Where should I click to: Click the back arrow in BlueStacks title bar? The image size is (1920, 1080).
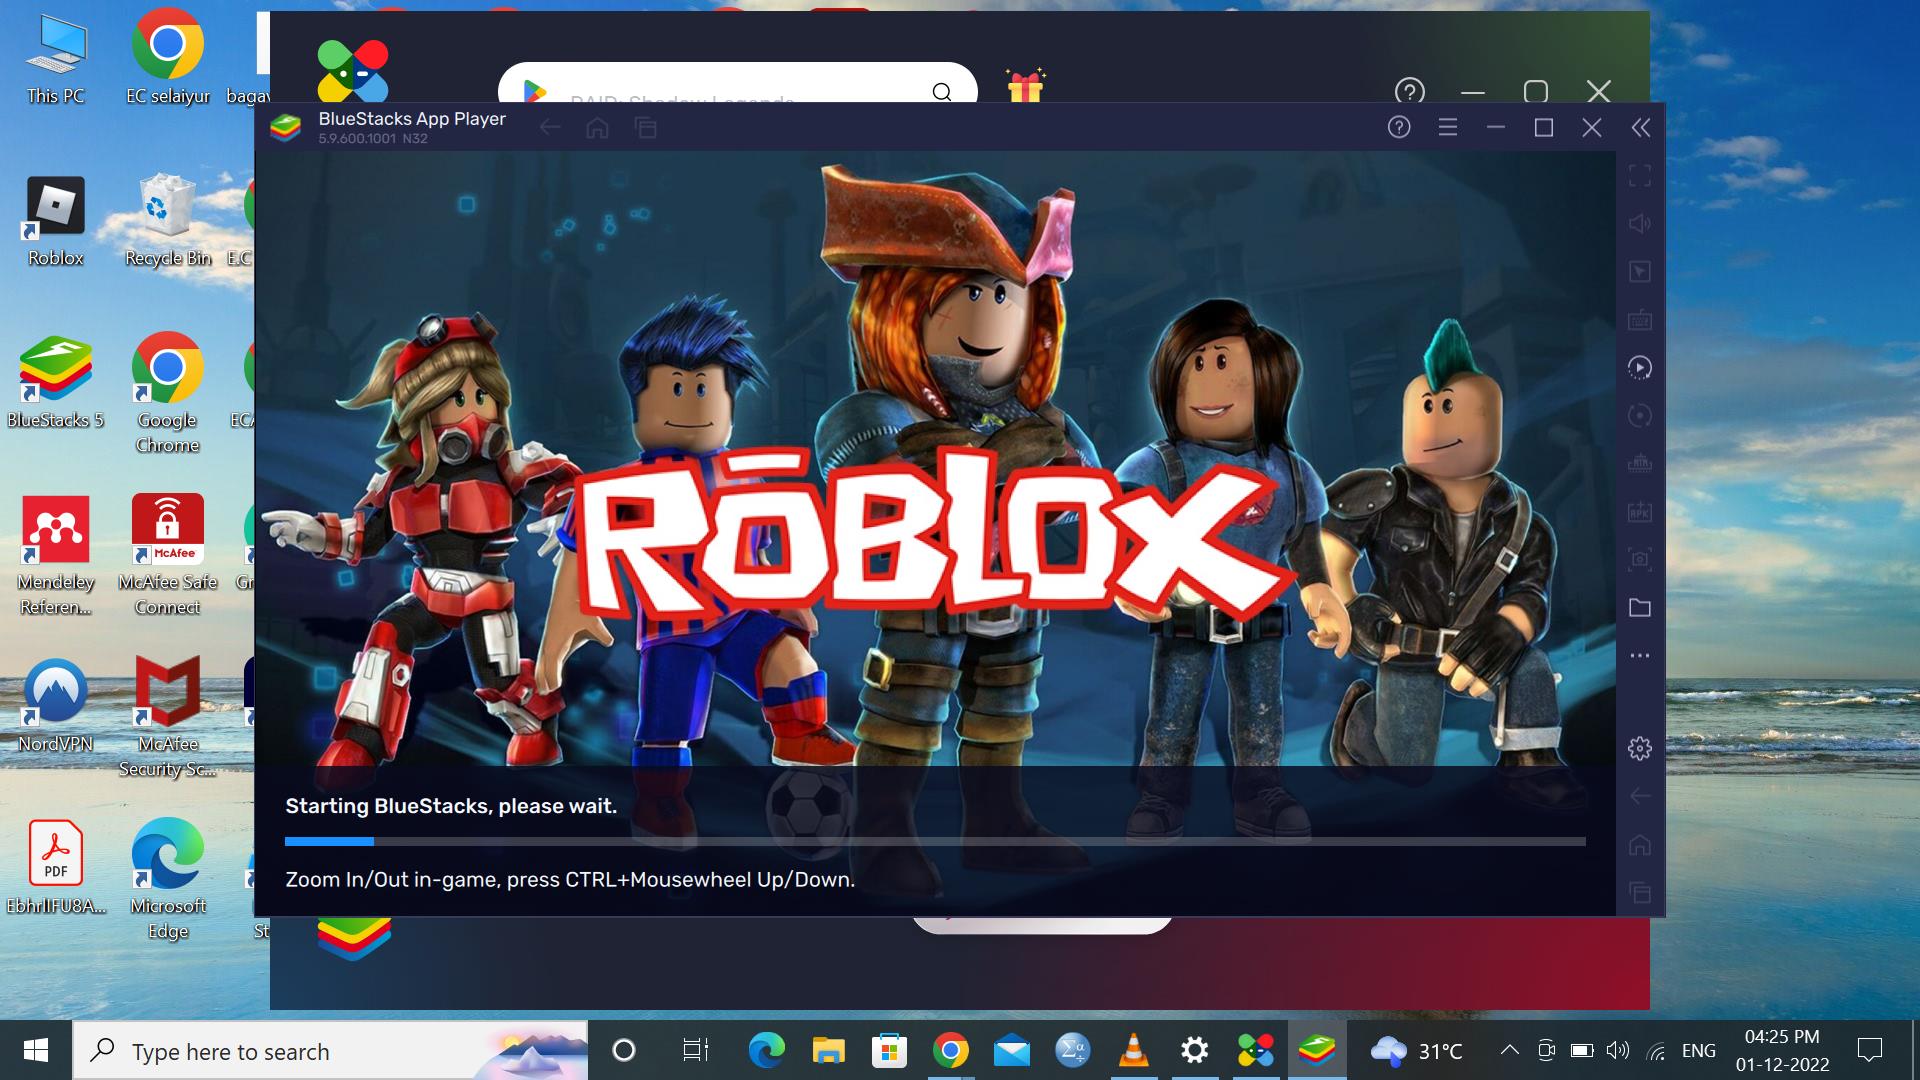(550, 127)
